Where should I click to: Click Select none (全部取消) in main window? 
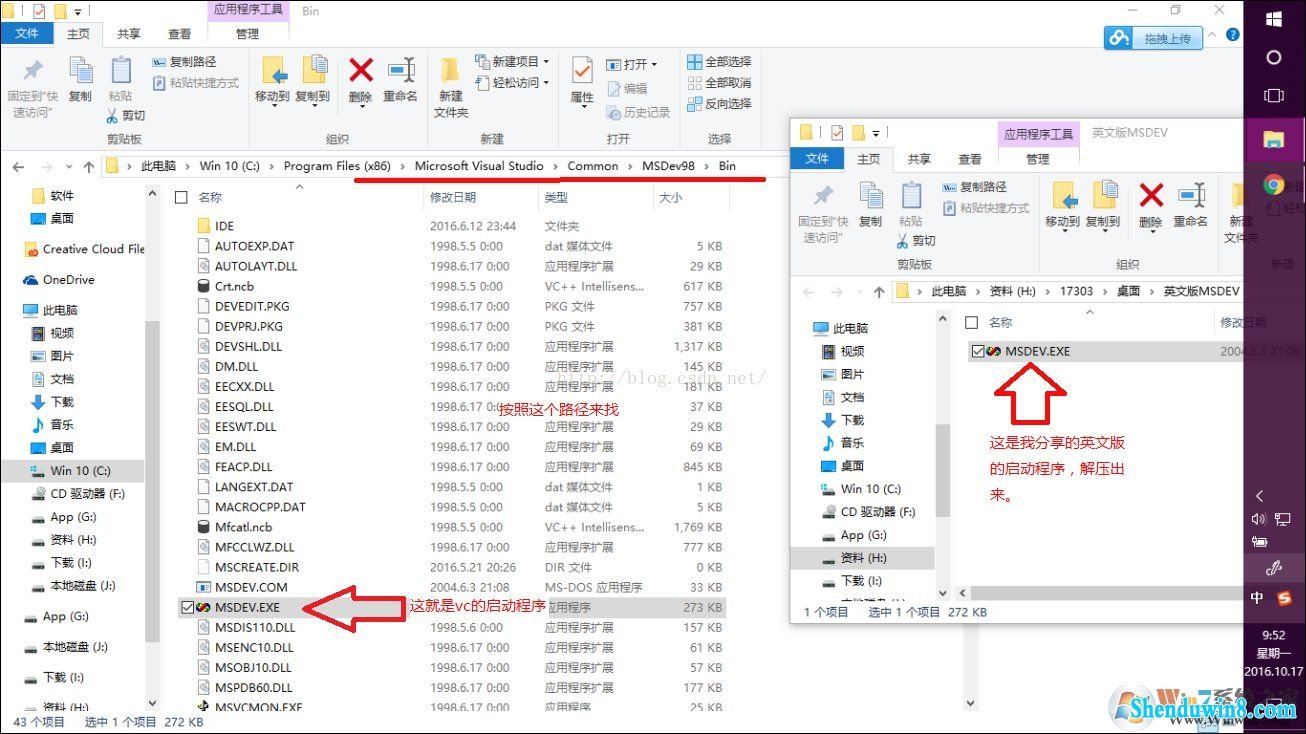tap(719, 83)
